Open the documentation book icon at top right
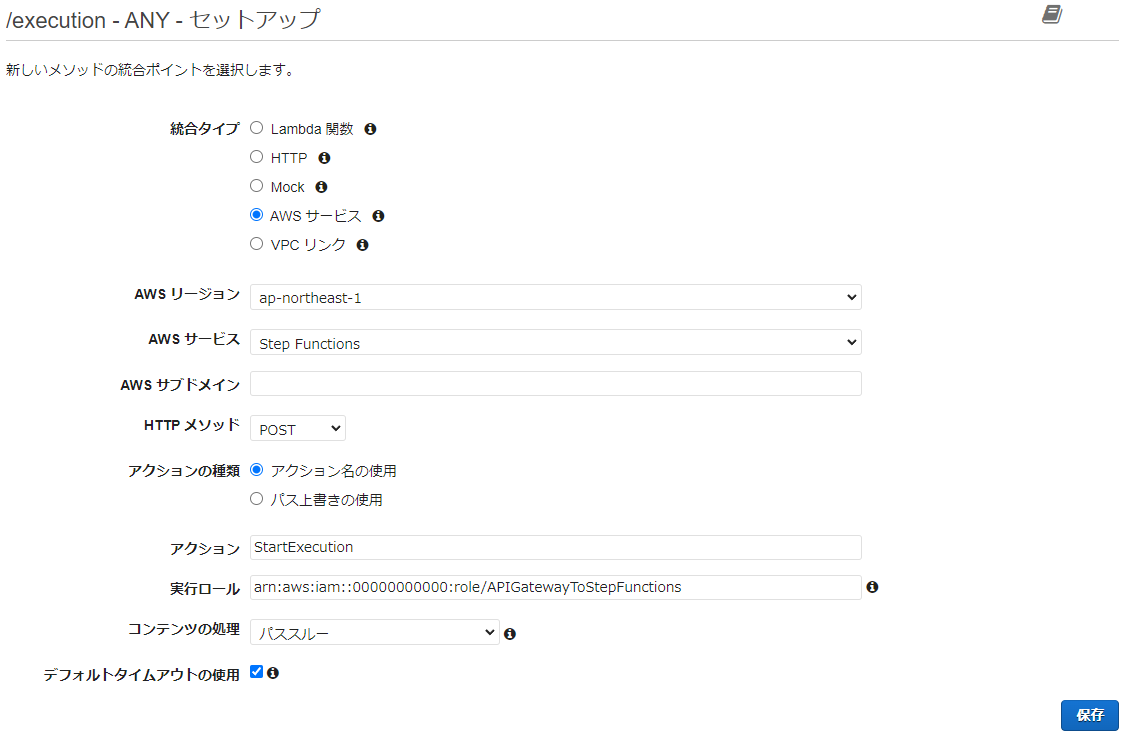1137x748 pixels. click(1051, 15)
